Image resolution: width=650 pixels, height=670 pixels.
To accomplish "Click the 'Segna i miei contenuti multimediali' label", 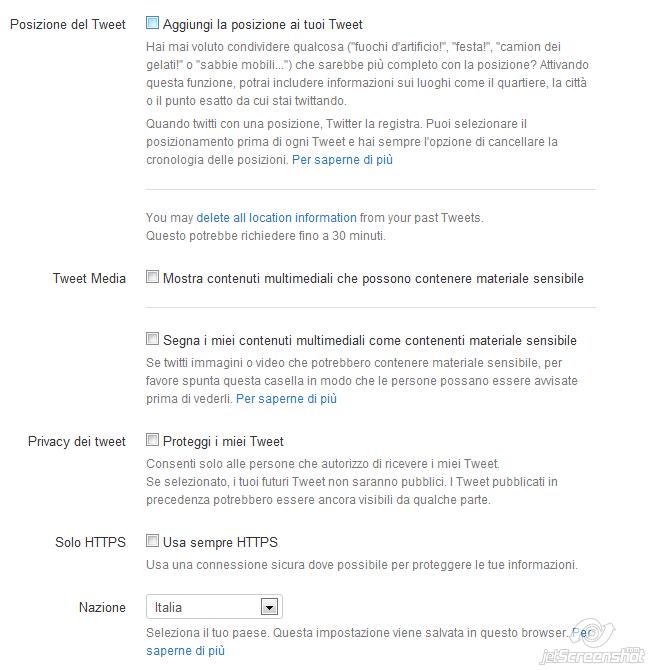I will coord(370,341).
